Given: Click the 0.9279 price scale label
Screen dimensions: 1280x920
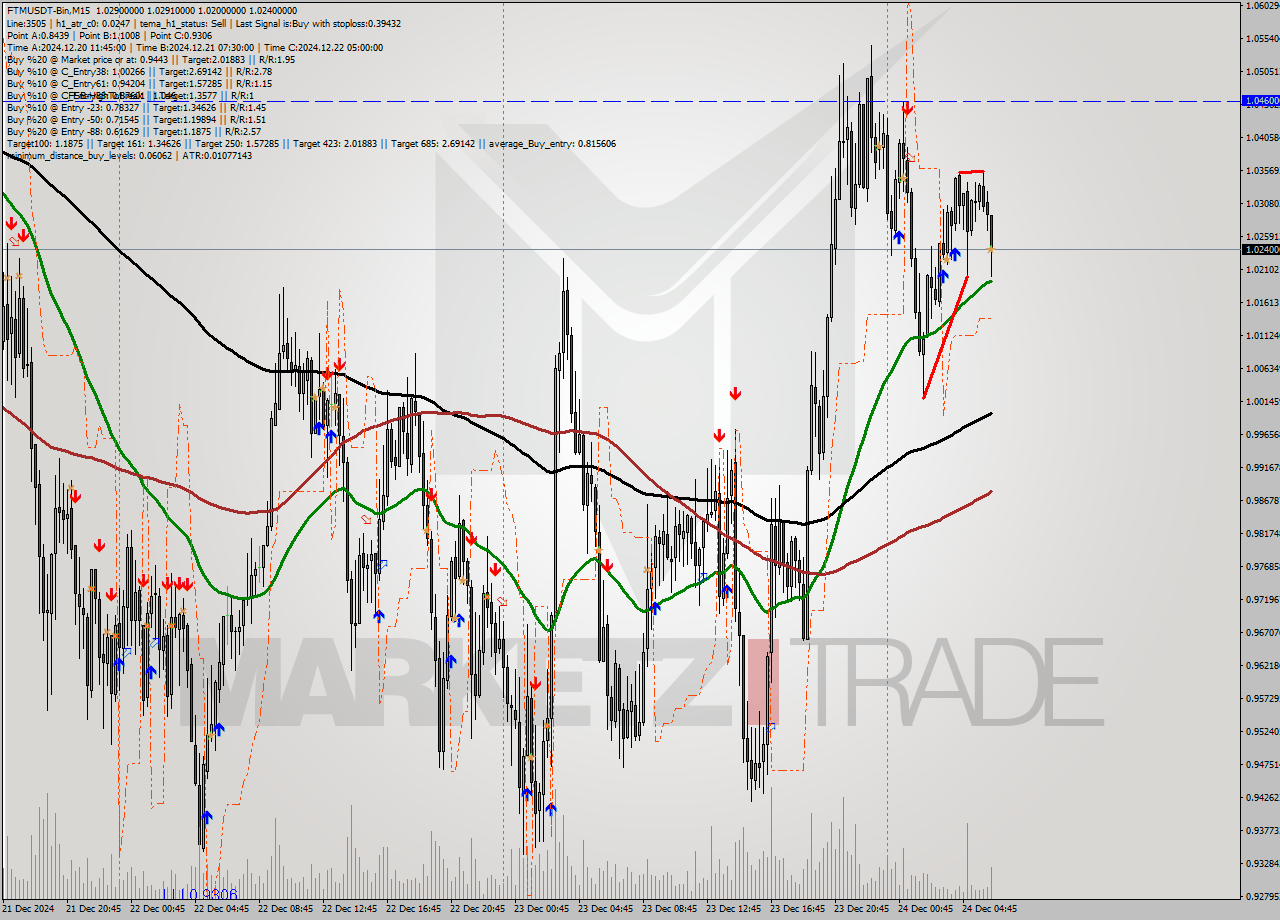Looking at the screenshot, I should (x=1262, y=896).
